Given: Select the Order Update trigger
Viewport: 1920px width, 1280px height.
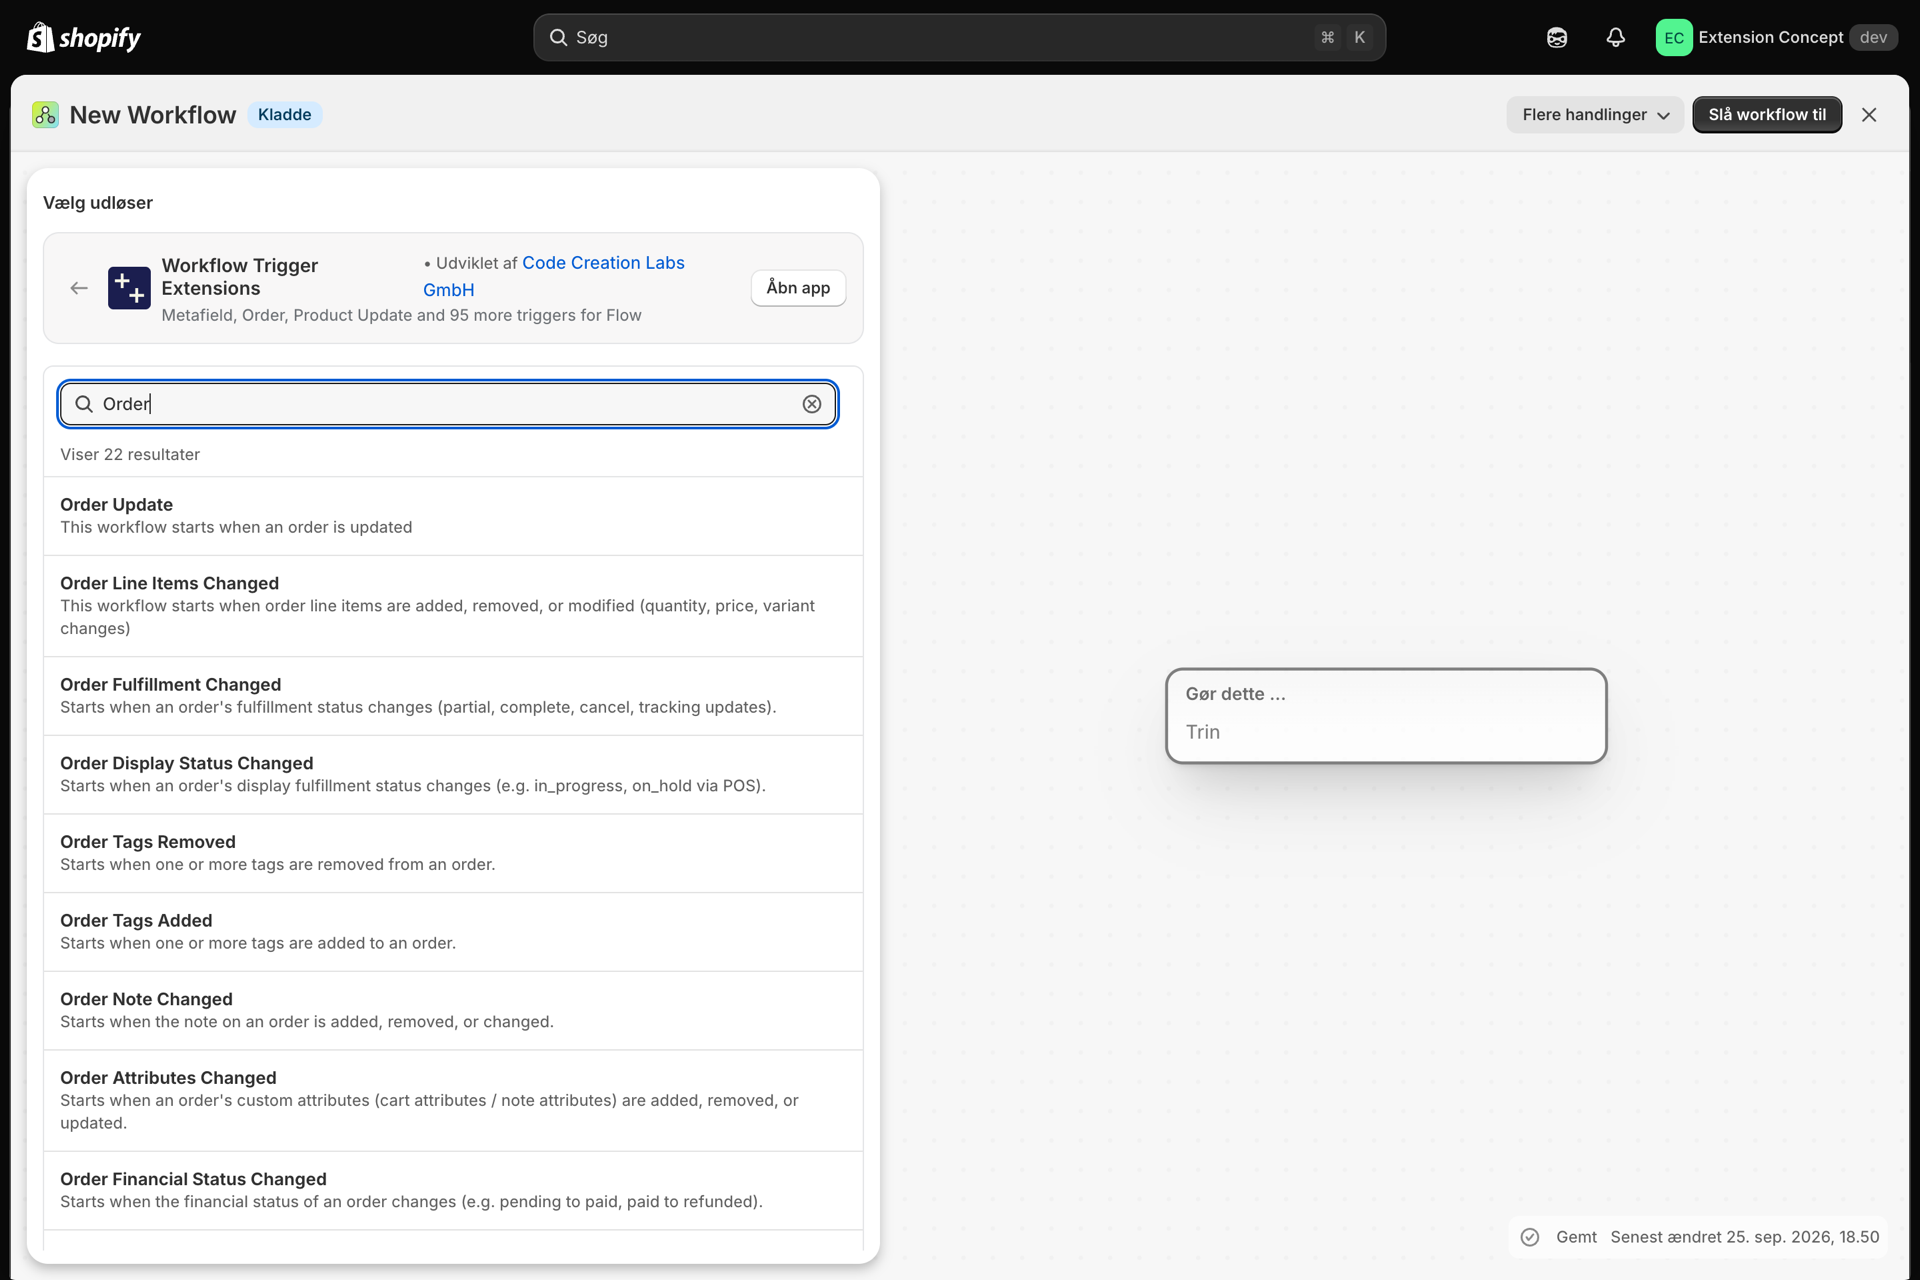Looking at the screenshot, I should [453, 516].
